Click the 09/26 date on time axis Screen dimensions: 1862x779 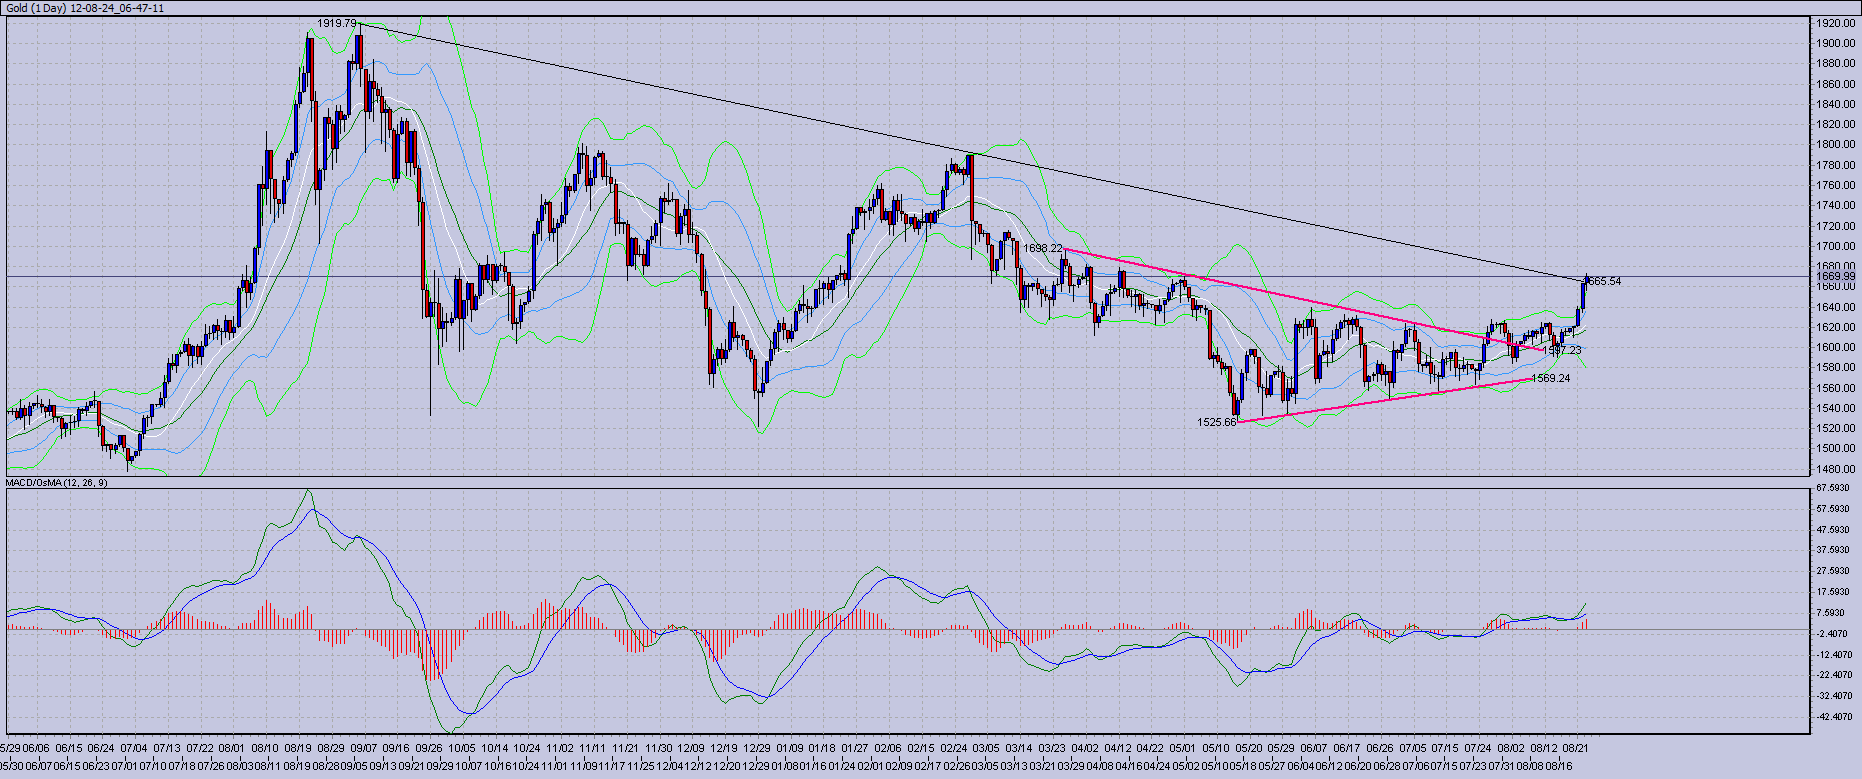pyautogui.click(x=429, y=747)
